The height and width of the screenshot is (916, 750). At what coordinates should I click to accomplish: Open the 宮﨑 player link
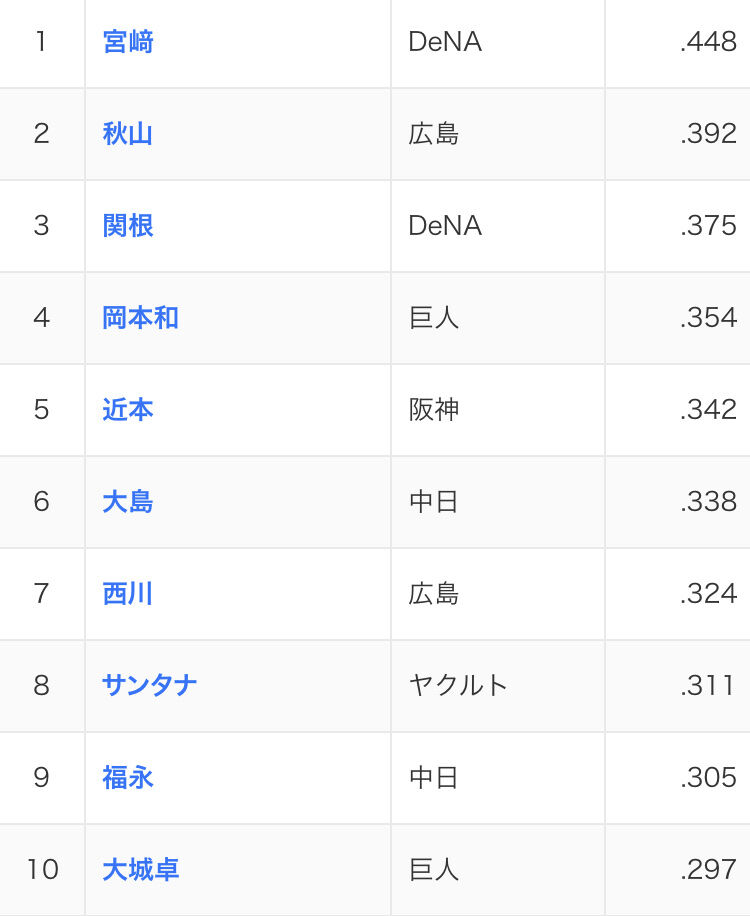(128, 42)
